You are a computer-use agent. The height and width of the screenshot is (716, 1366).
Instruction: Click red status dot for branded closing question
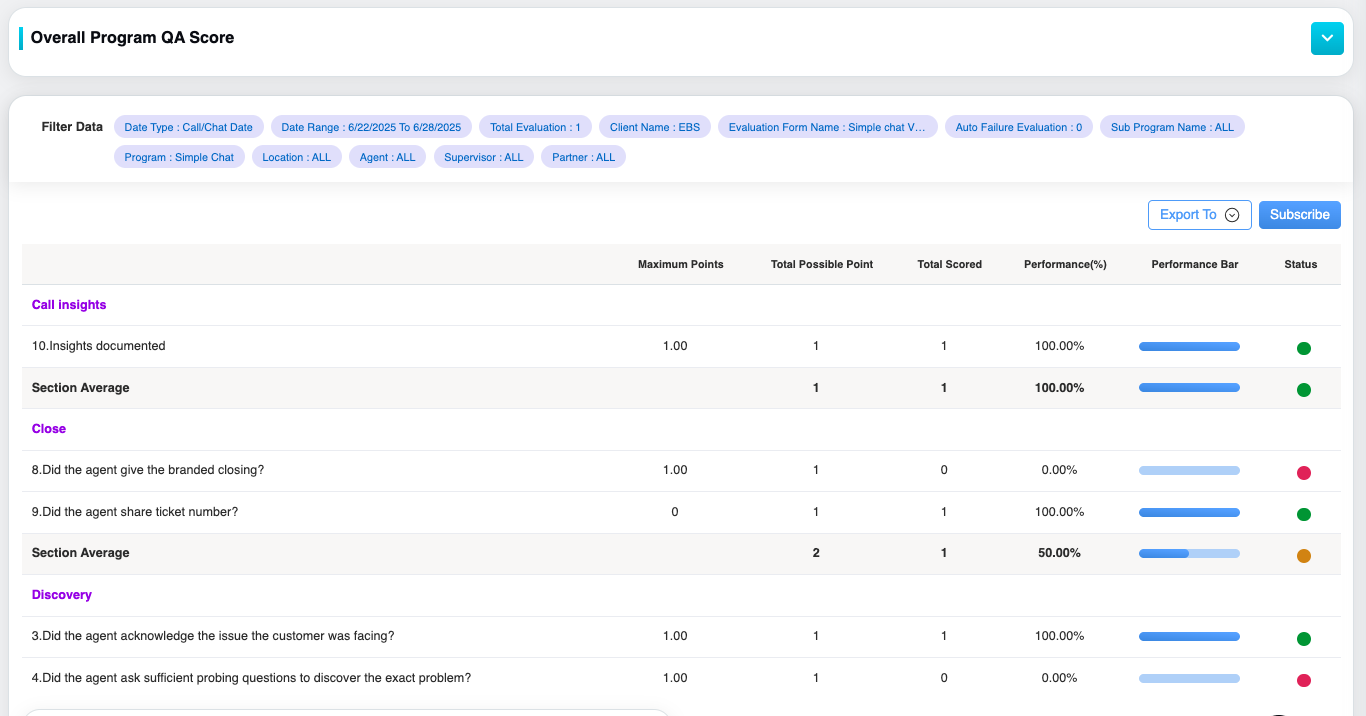click(1303, 473)
